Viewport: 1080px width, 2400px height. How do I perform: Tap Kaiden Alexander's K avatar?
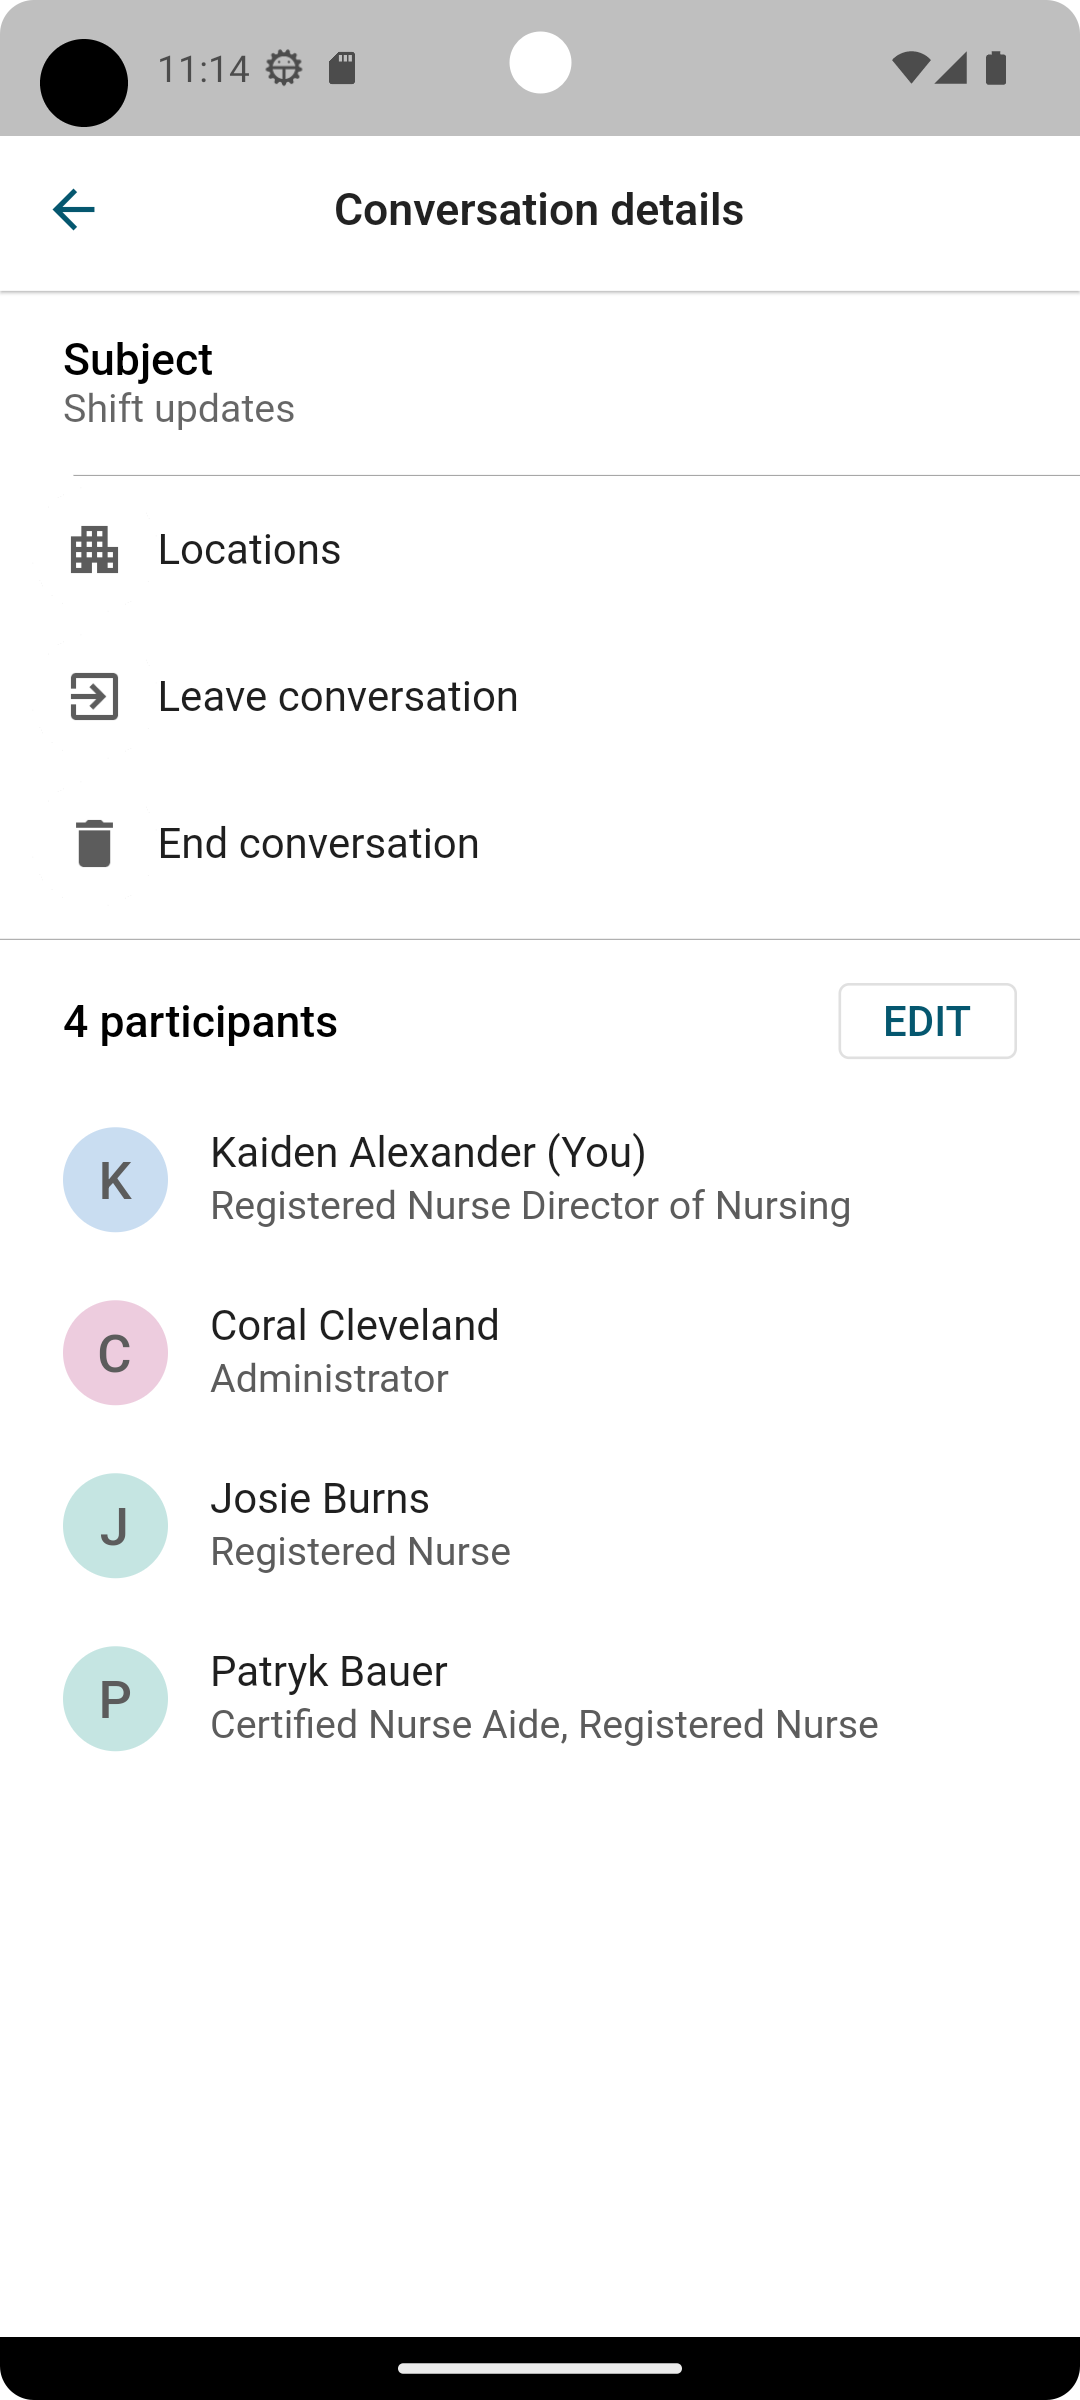click(x=115, y=1180)
